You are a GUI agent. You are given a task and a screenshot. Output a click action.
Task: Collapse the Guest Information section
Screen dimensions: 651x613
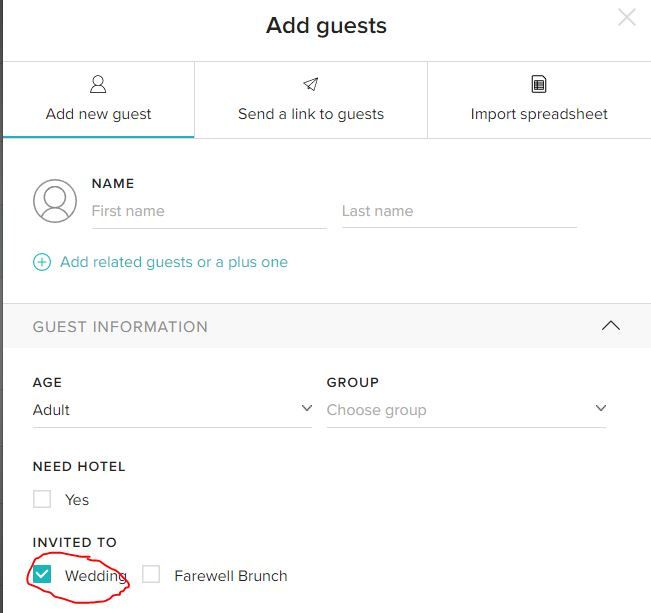pyautogui.click(x=610, y=326)
